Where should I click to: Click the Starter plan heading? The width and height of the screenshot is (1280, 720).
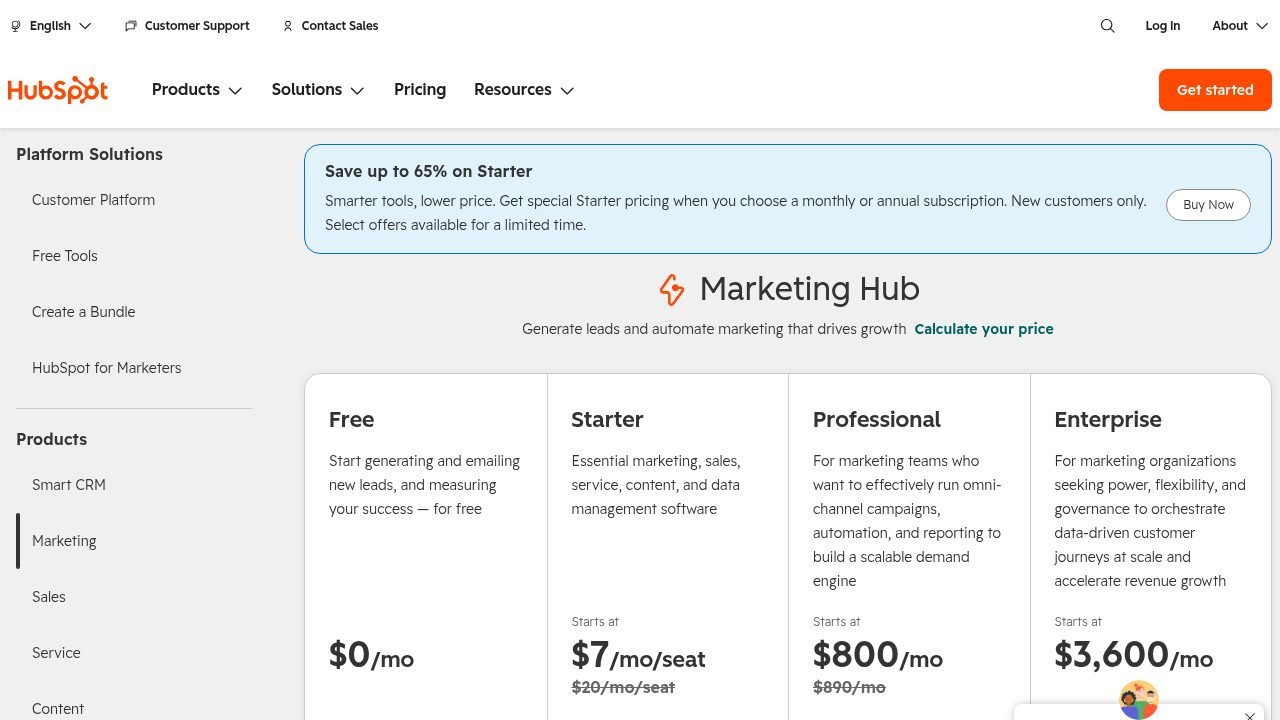[607, 420]
